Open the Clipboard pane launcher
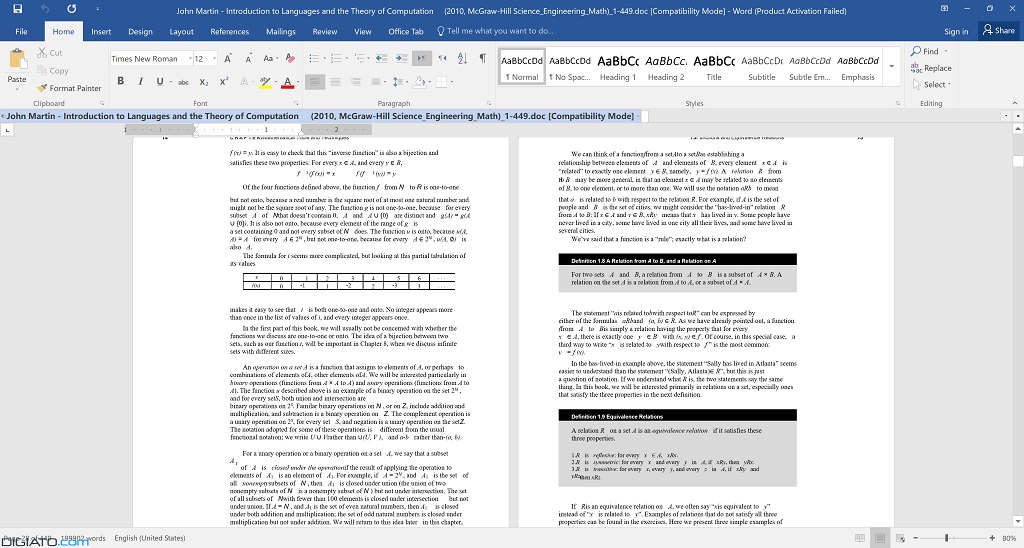The height and width of the screenshot is (548, 1024). click(102, 103)
